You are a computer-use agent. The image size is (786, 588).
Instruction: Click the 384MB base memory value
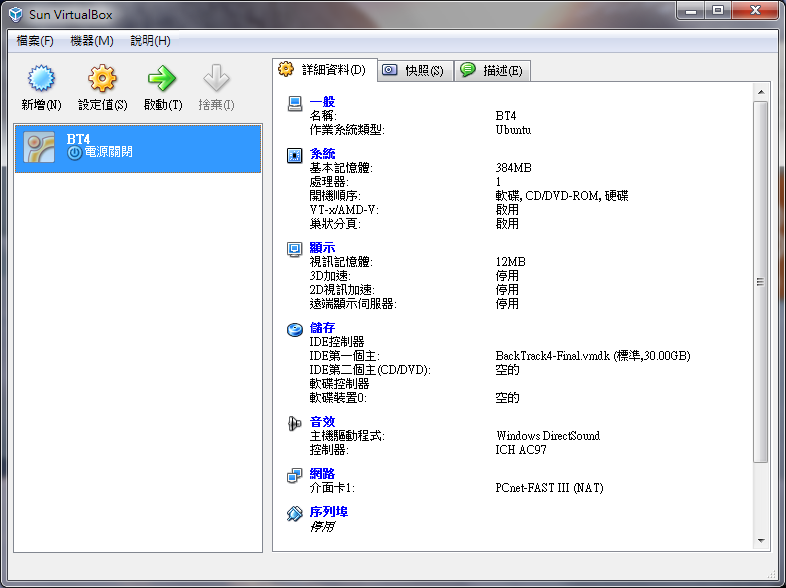pos(513,168)
